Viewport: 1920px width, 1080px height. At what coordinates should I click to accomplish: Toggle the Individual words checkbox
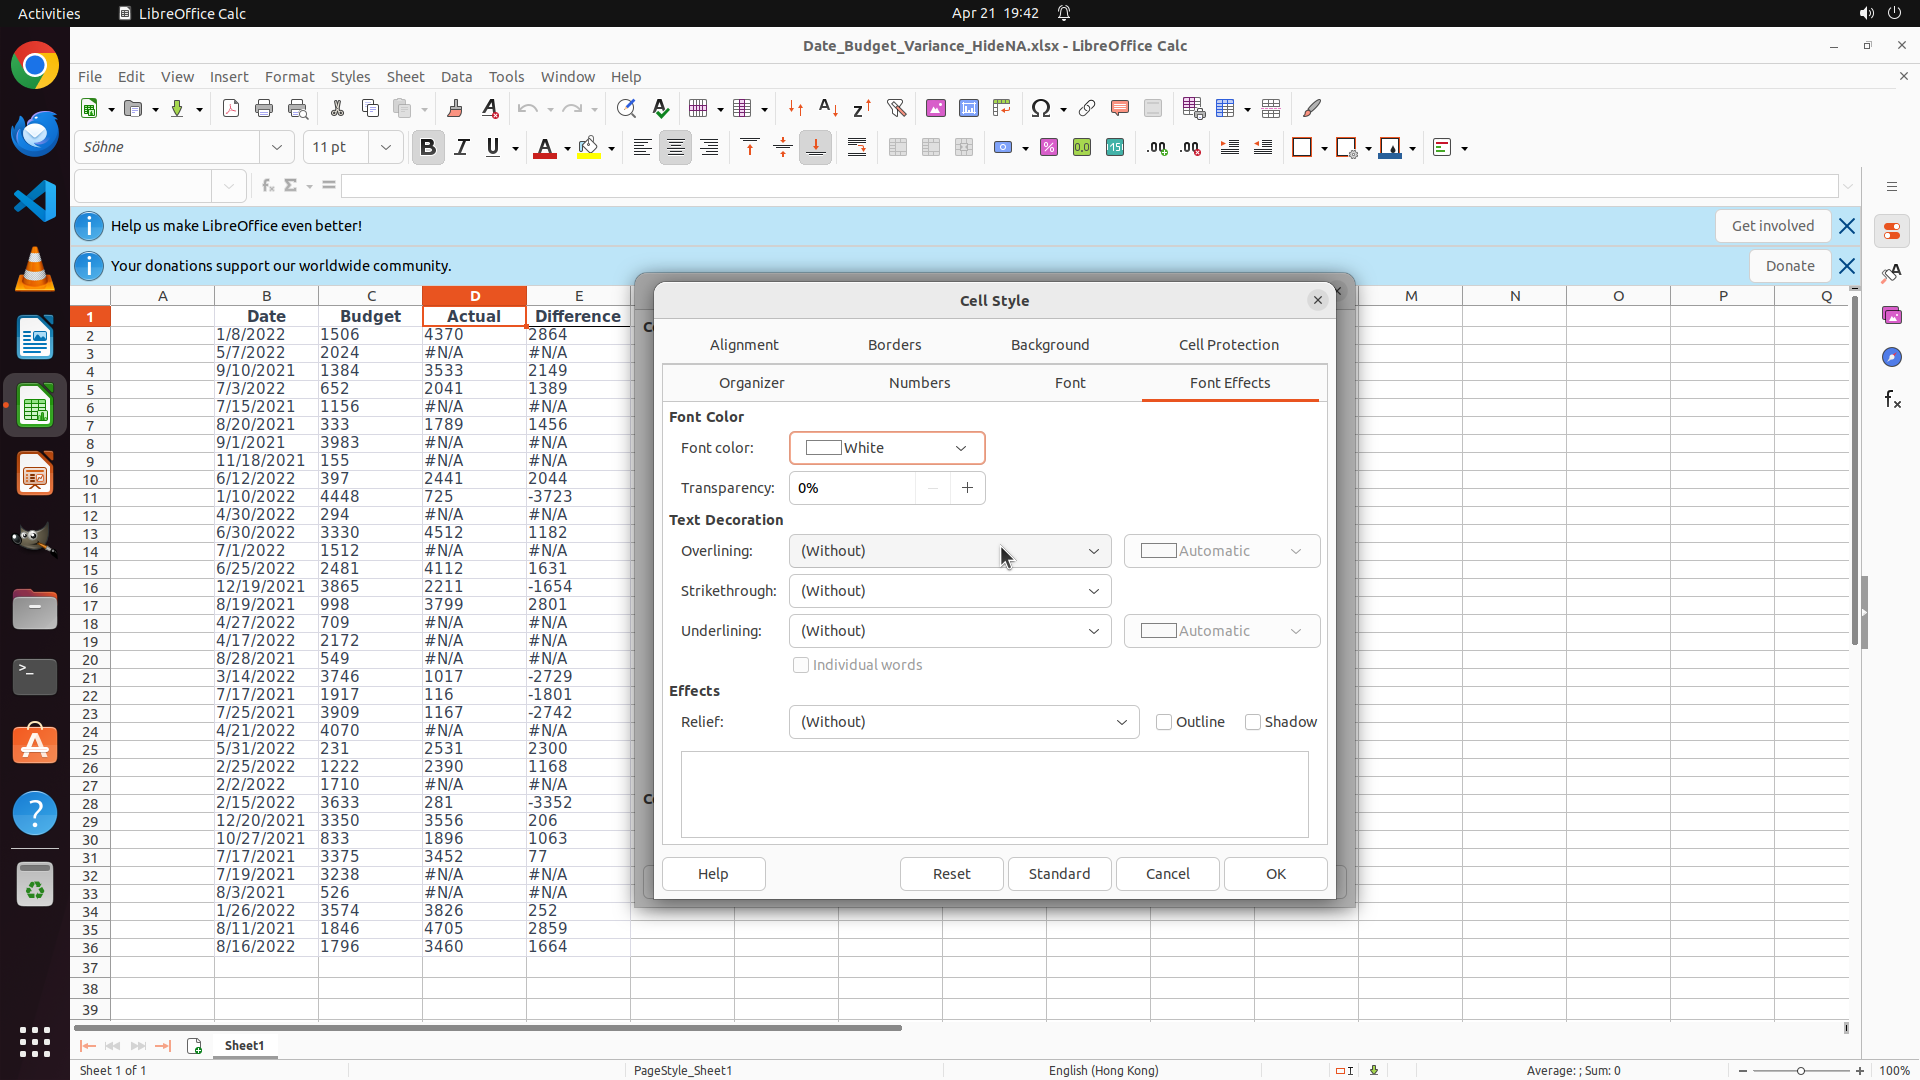click(801, 665)
